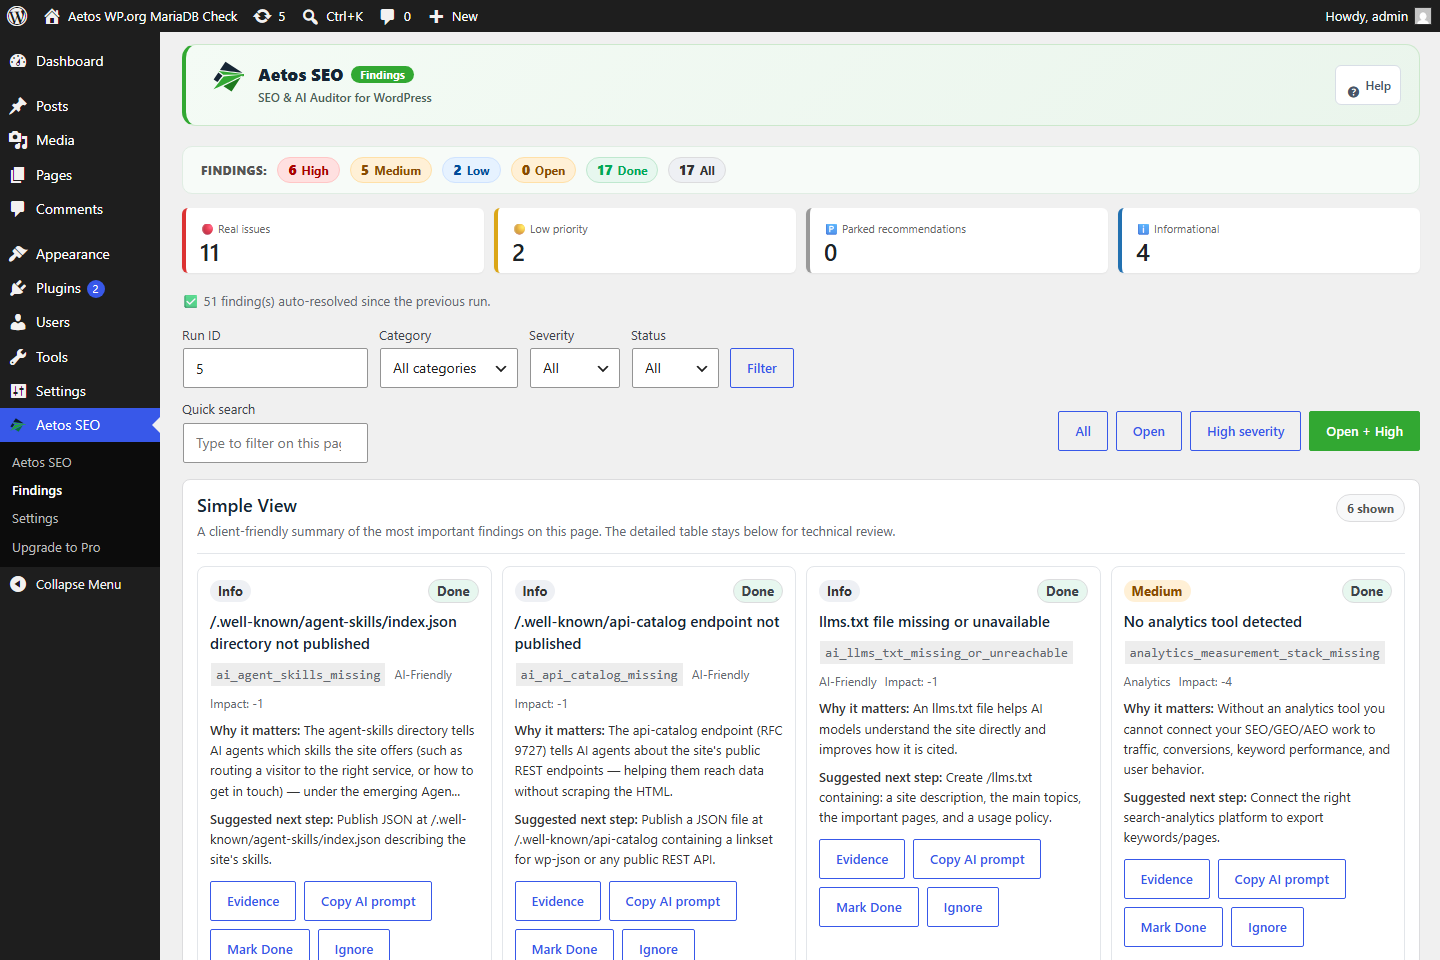Select the 17 All findings pill
The height and width of the screenshot is (960, 1440).
pos(697,170)
